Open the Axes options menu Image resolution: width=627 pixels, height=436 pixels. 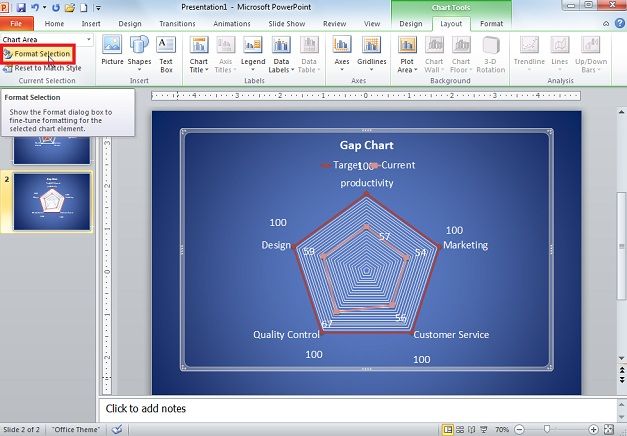click(x=342, y=54)
